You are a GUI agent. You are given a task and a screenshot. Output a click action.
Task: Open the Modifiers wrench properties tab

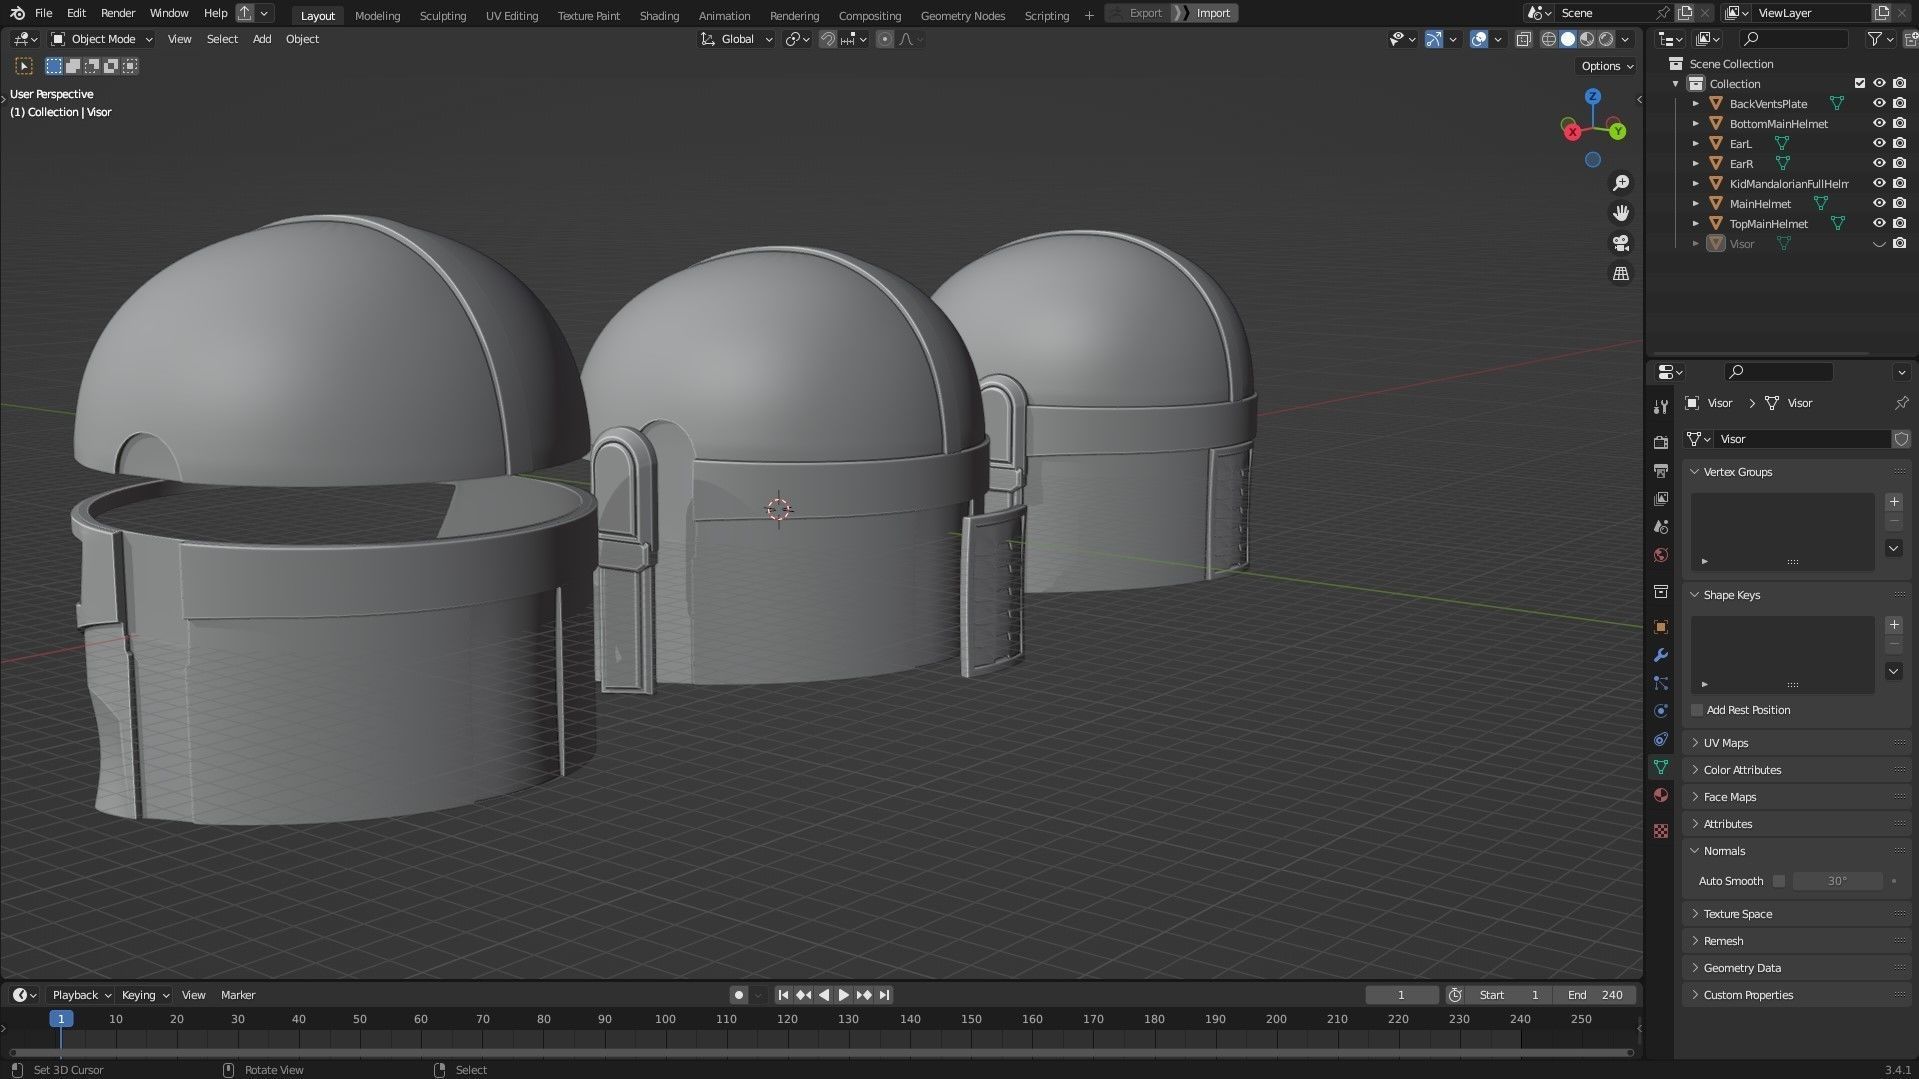[x=1661, y=655]
